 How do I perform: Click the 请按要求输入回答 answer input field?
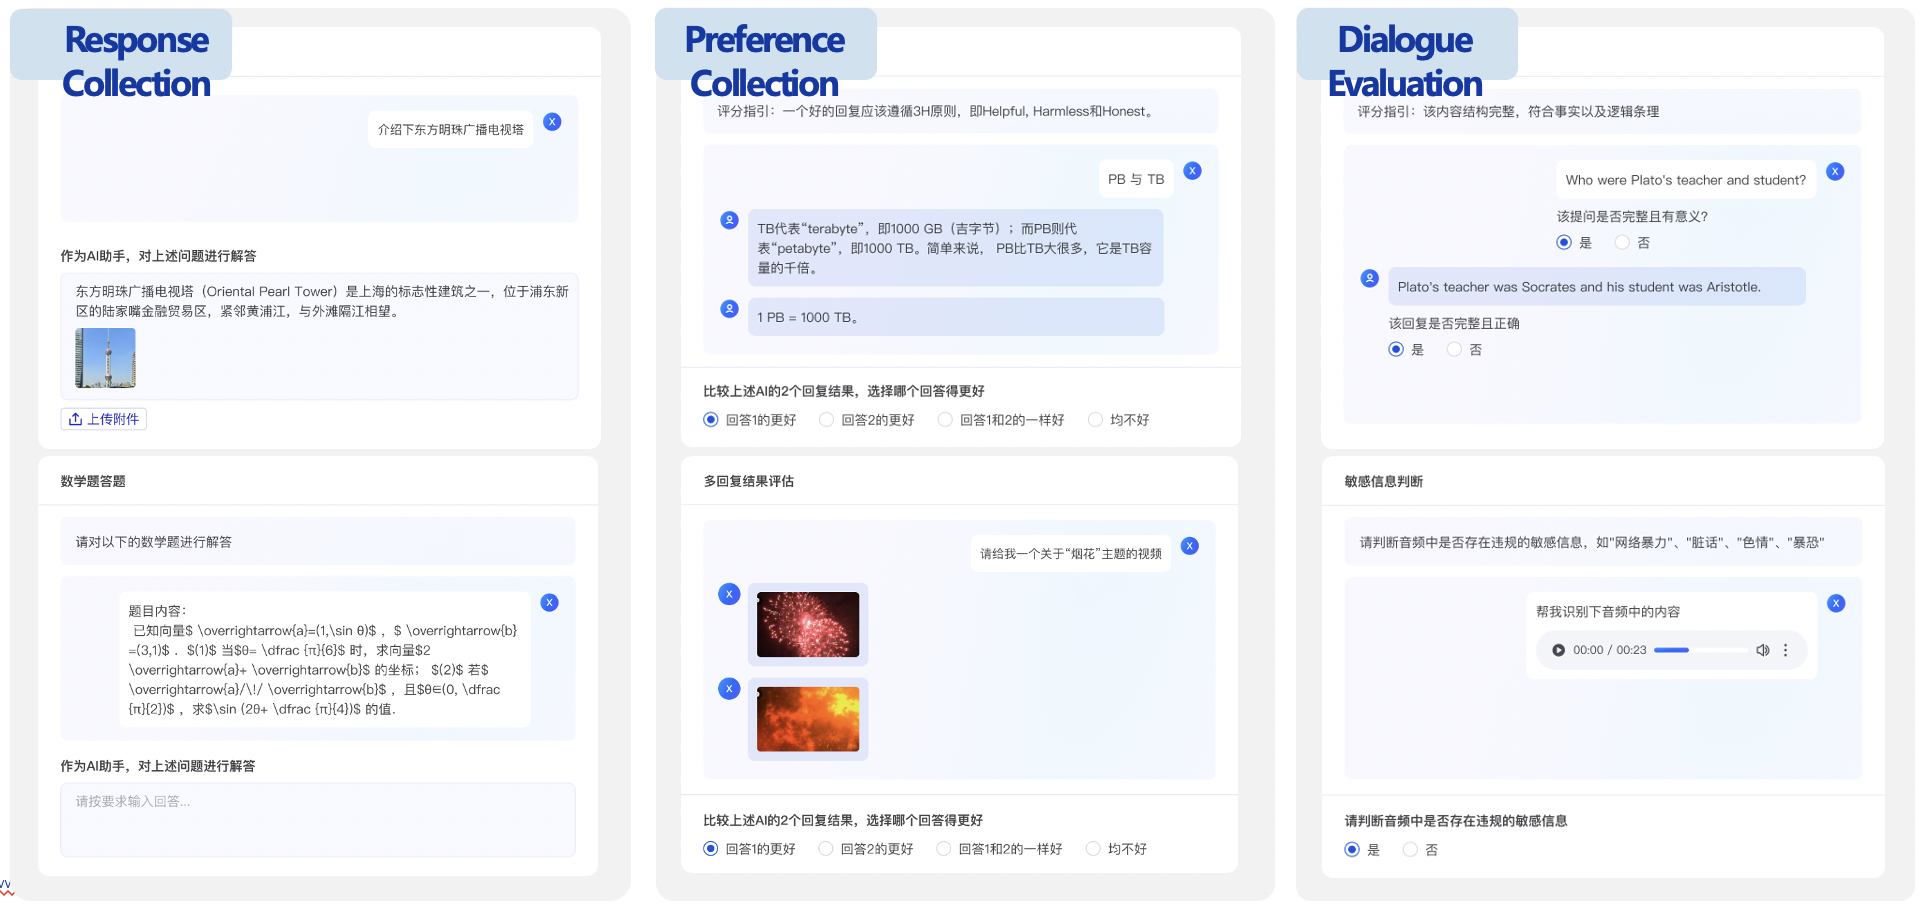point(318,820)
